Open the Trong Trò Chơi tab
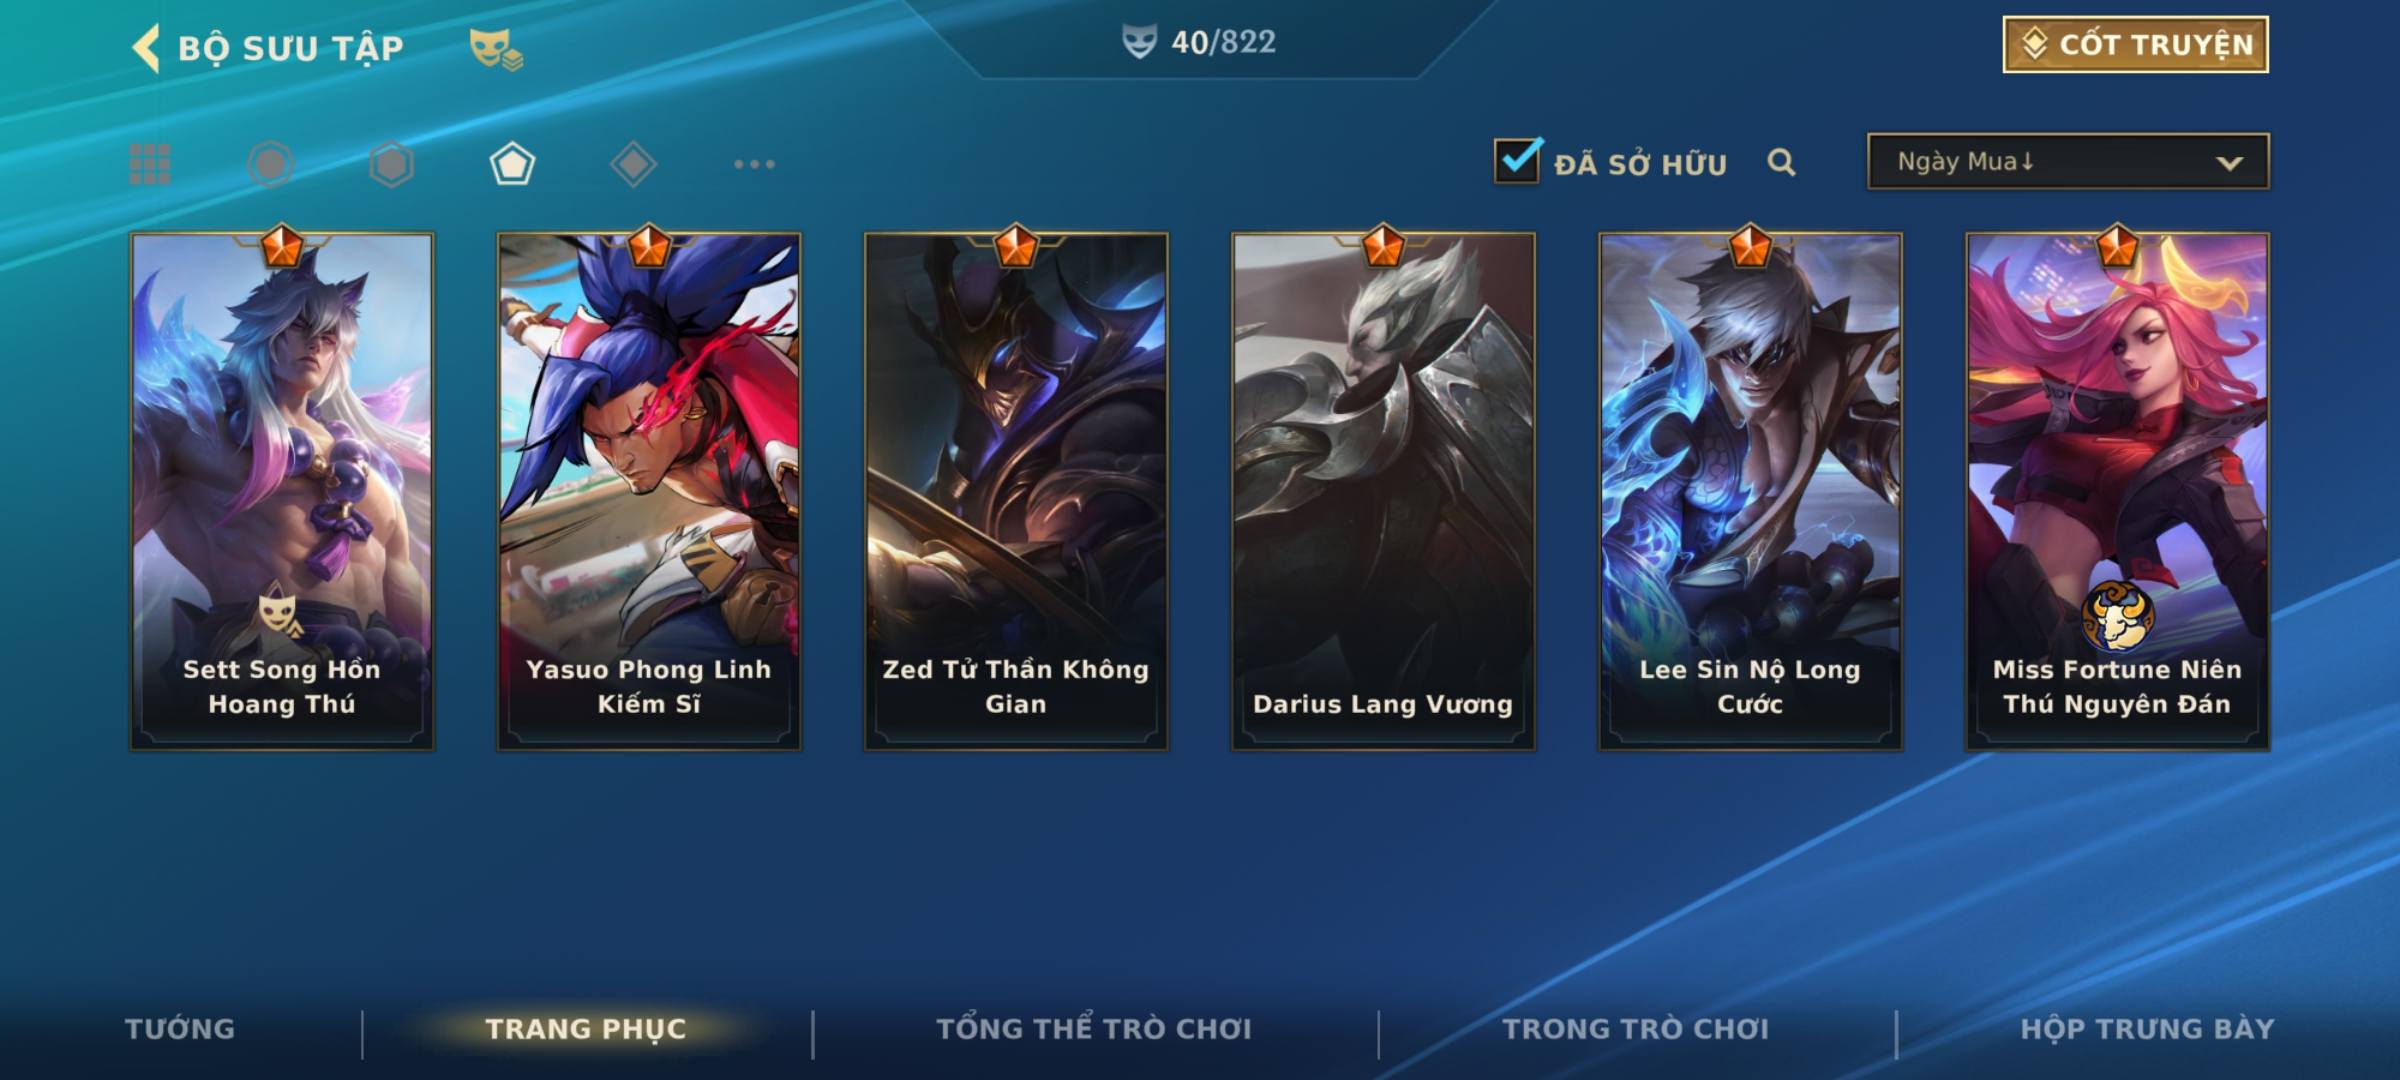Screen dimensions: 2400x1080 coord(1636,1029)
